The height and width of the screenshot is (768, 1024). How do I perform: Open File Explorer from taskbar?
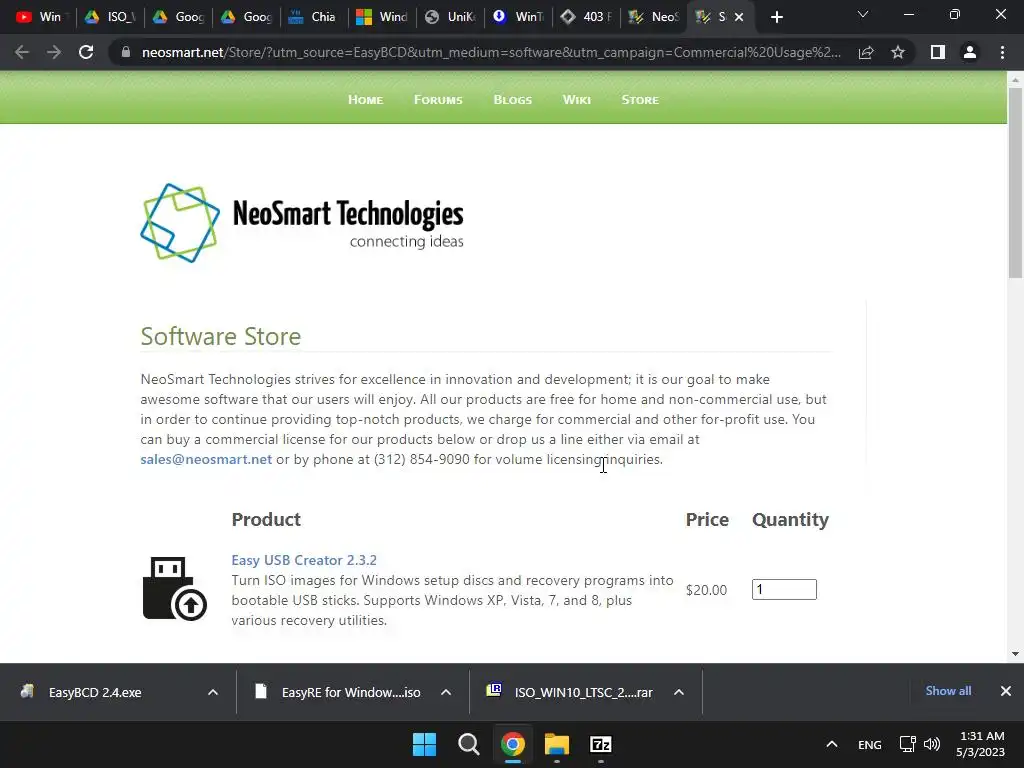[x=557, y=744]
